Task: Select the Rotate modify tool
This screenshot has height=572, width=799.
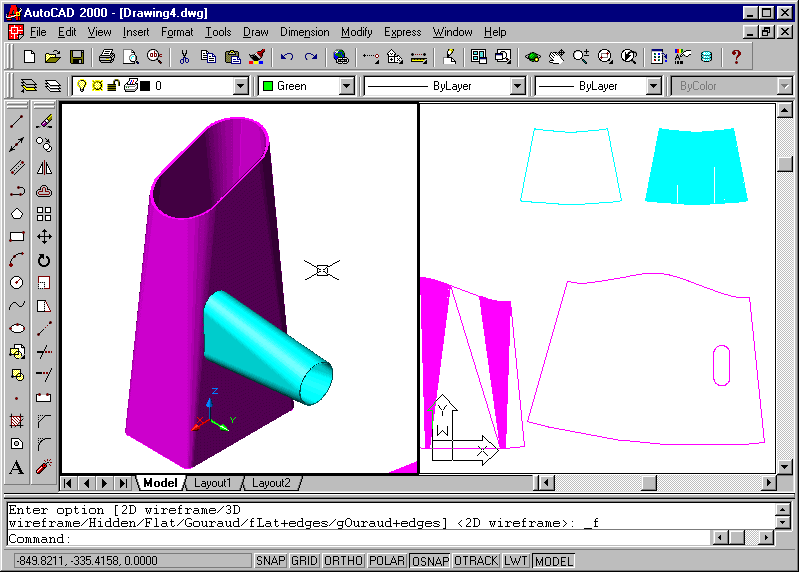Action: (44, 260)
